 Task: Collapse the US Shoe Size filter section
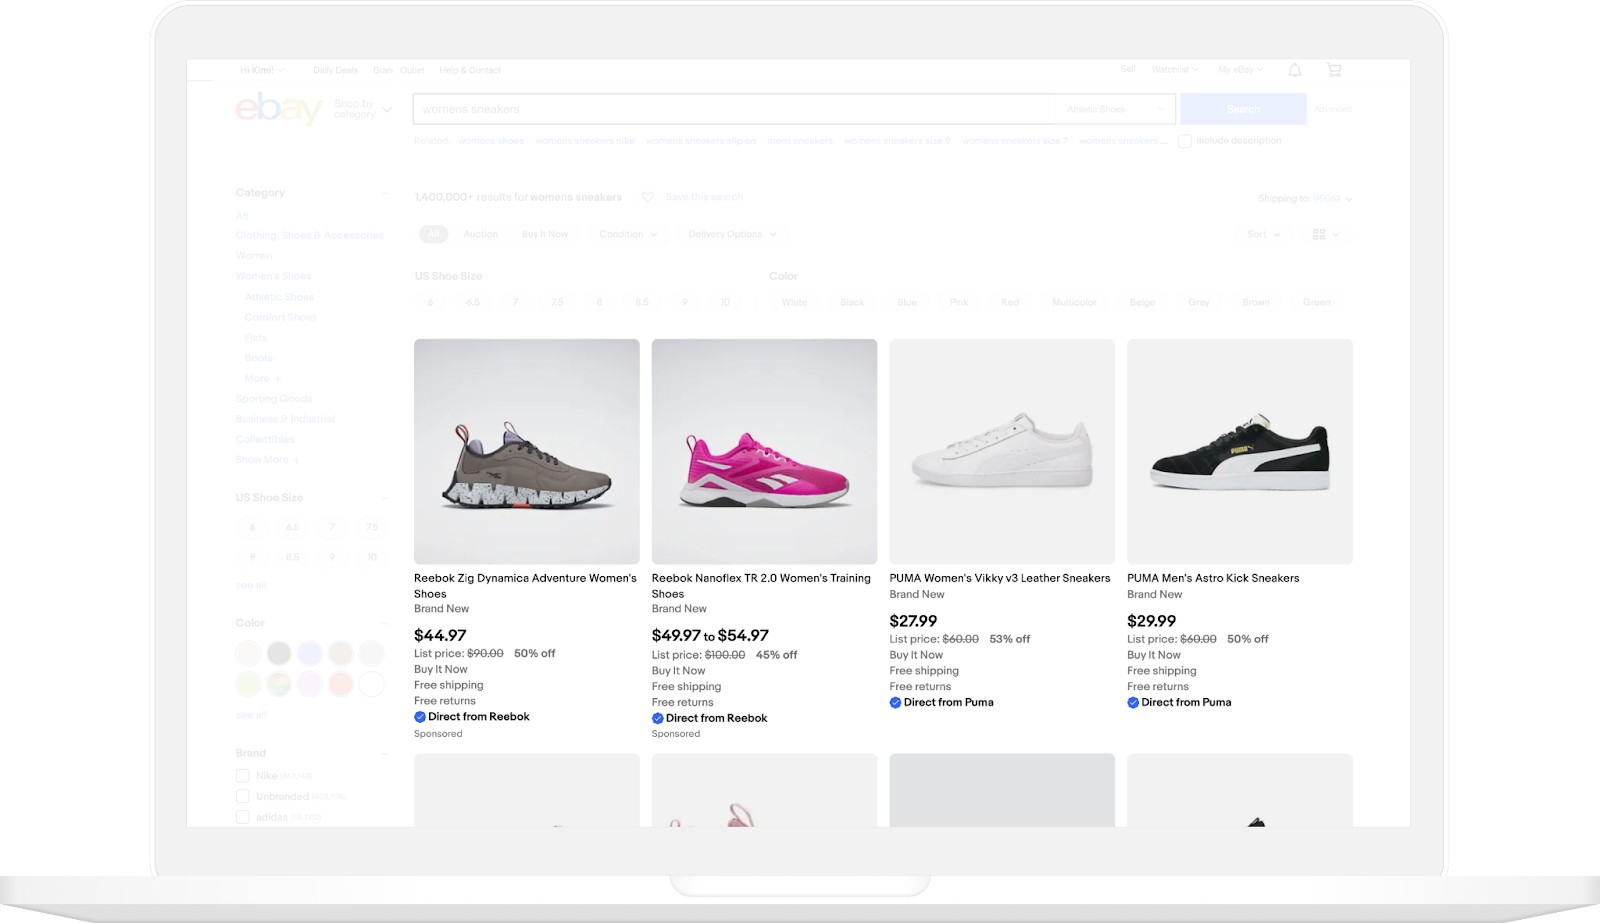coord(386,497)
